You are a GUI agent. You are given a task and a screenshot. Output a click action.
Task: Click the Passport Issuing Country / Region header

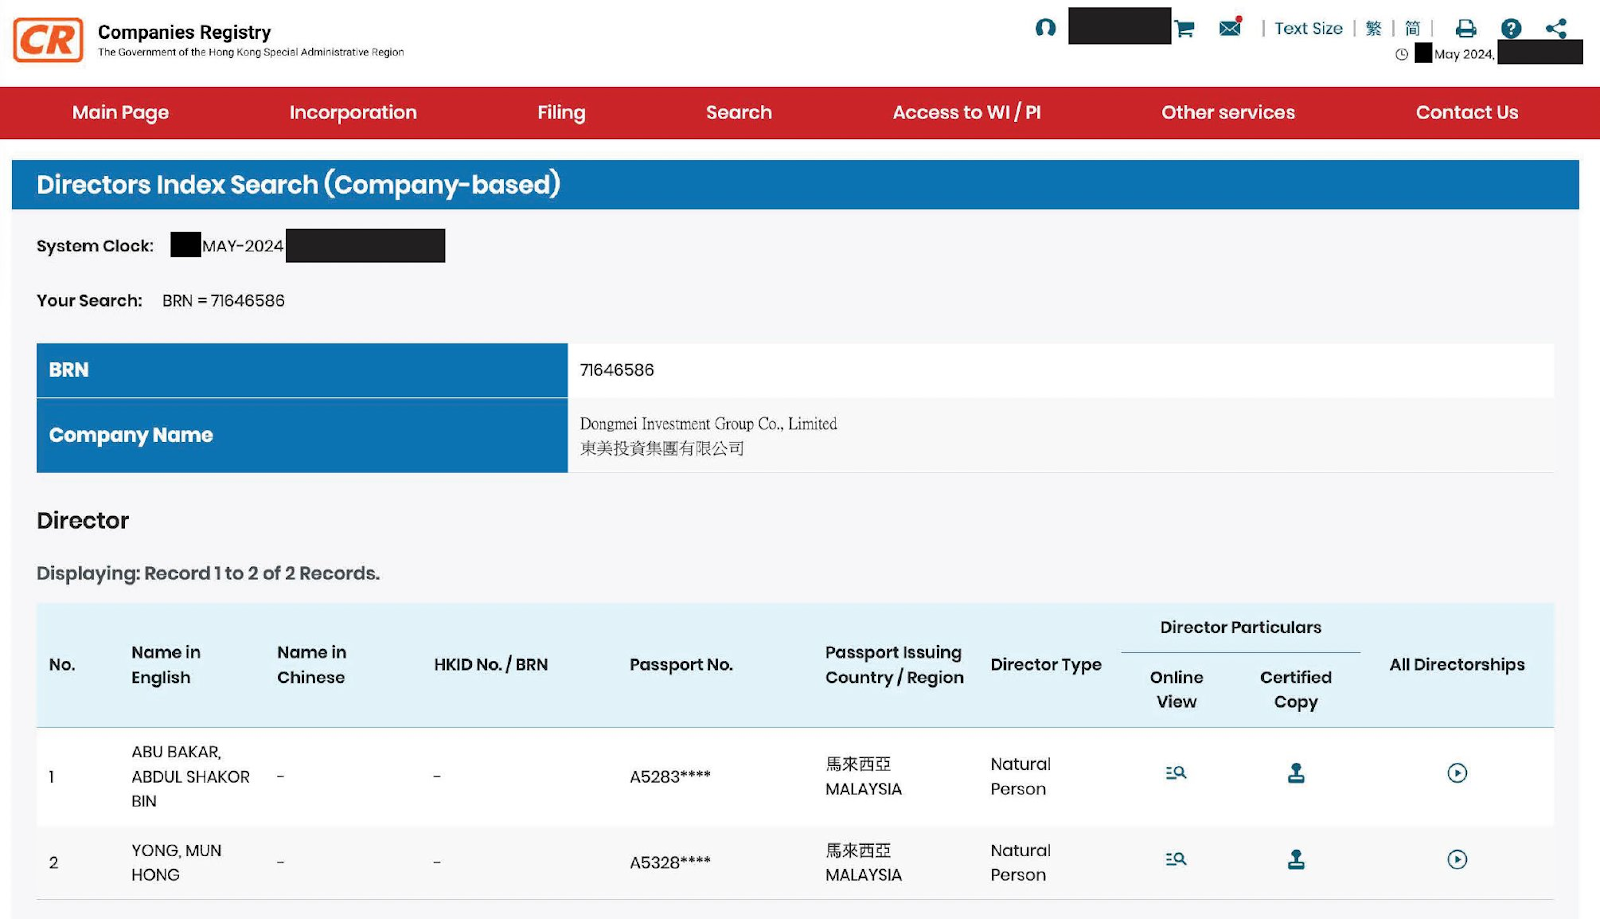tap(894, 664)
